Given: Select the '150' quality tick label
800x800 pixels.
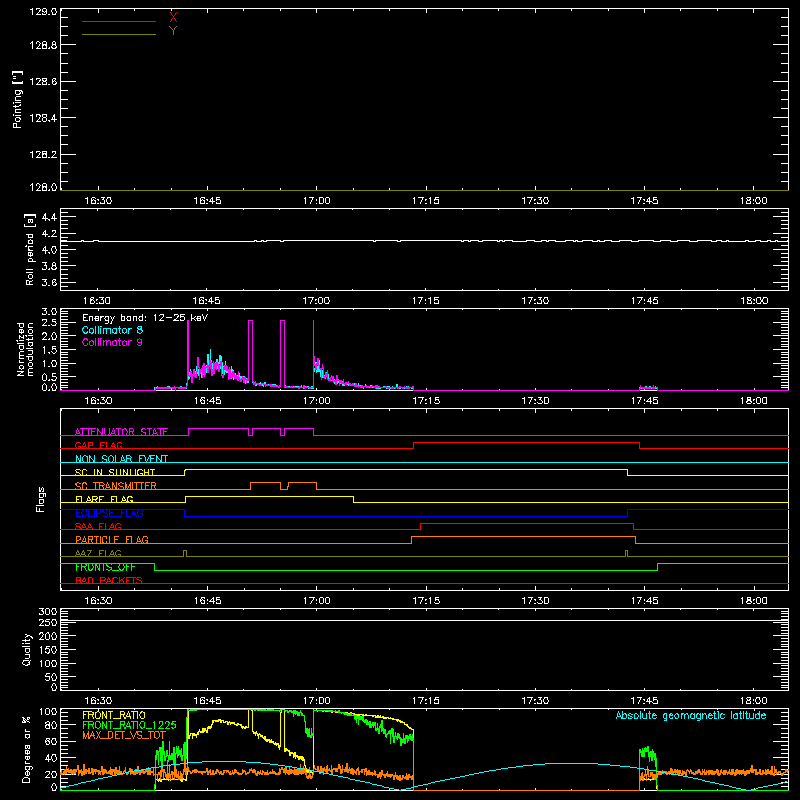Looking at the screenshot, I should coord(47,650).
